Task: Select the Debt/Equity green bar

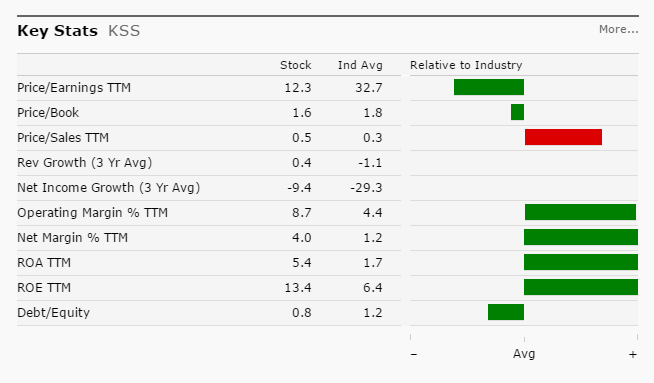Action: [x=506, y=312]
